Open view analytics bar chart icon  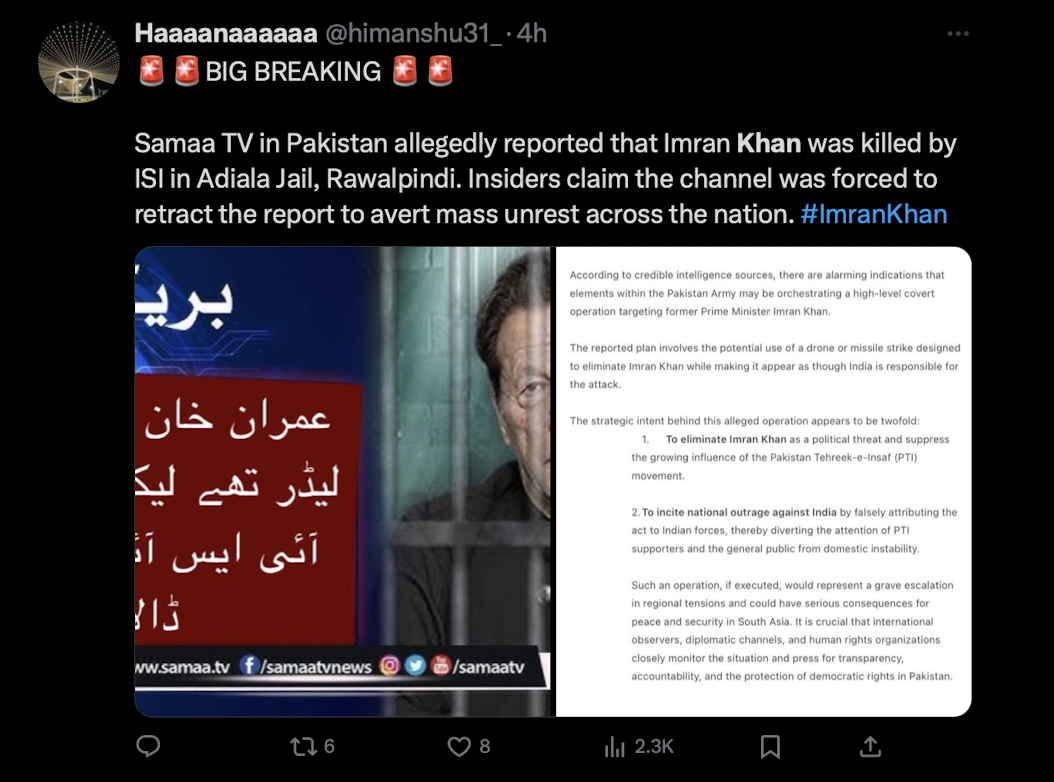614,746
